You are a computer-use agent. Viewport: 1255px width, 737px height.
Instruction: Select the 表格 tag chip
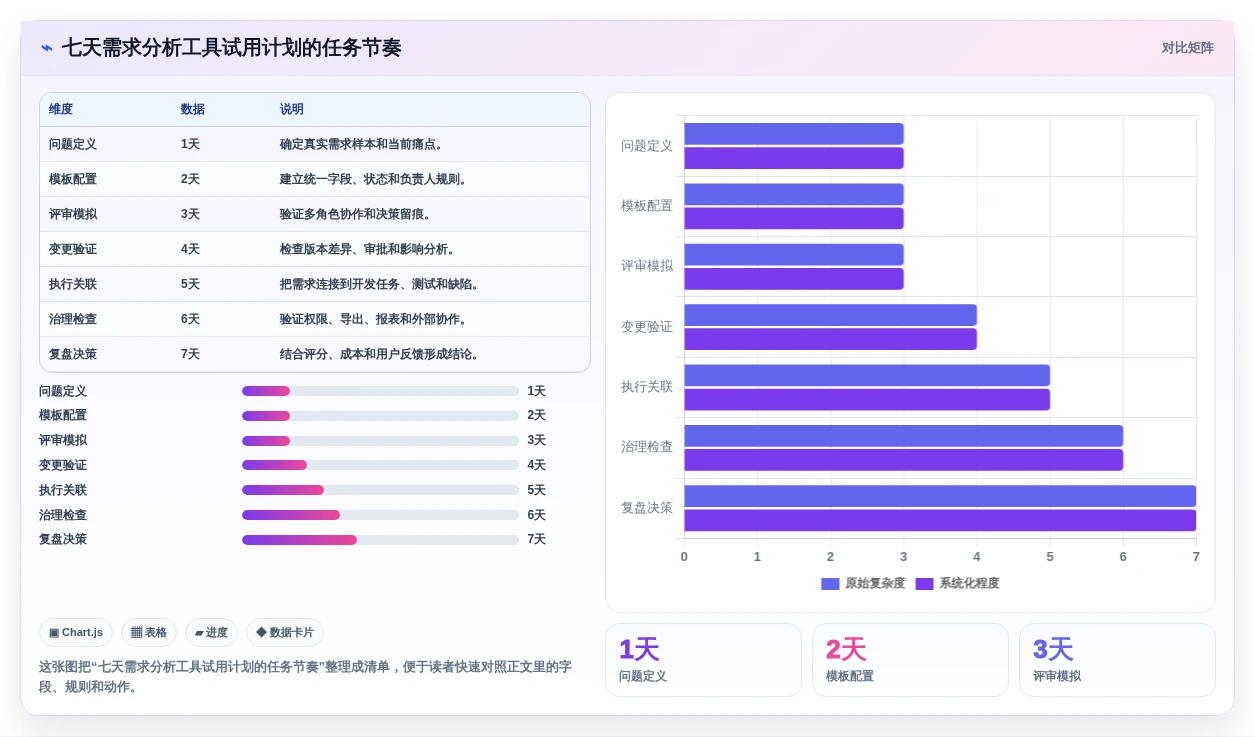click(x=149, y=632)
